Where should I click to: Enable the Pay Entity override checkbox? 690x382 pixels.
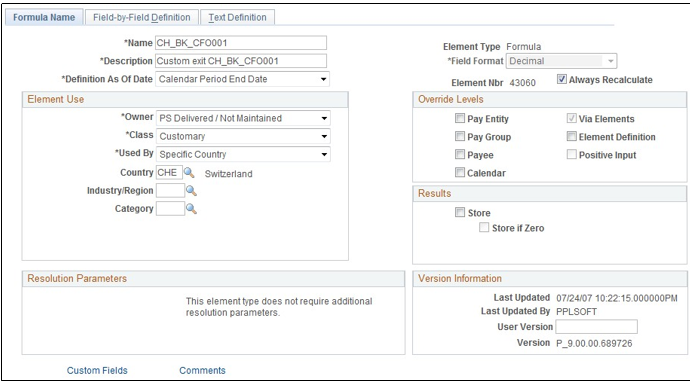pos(460,118)
